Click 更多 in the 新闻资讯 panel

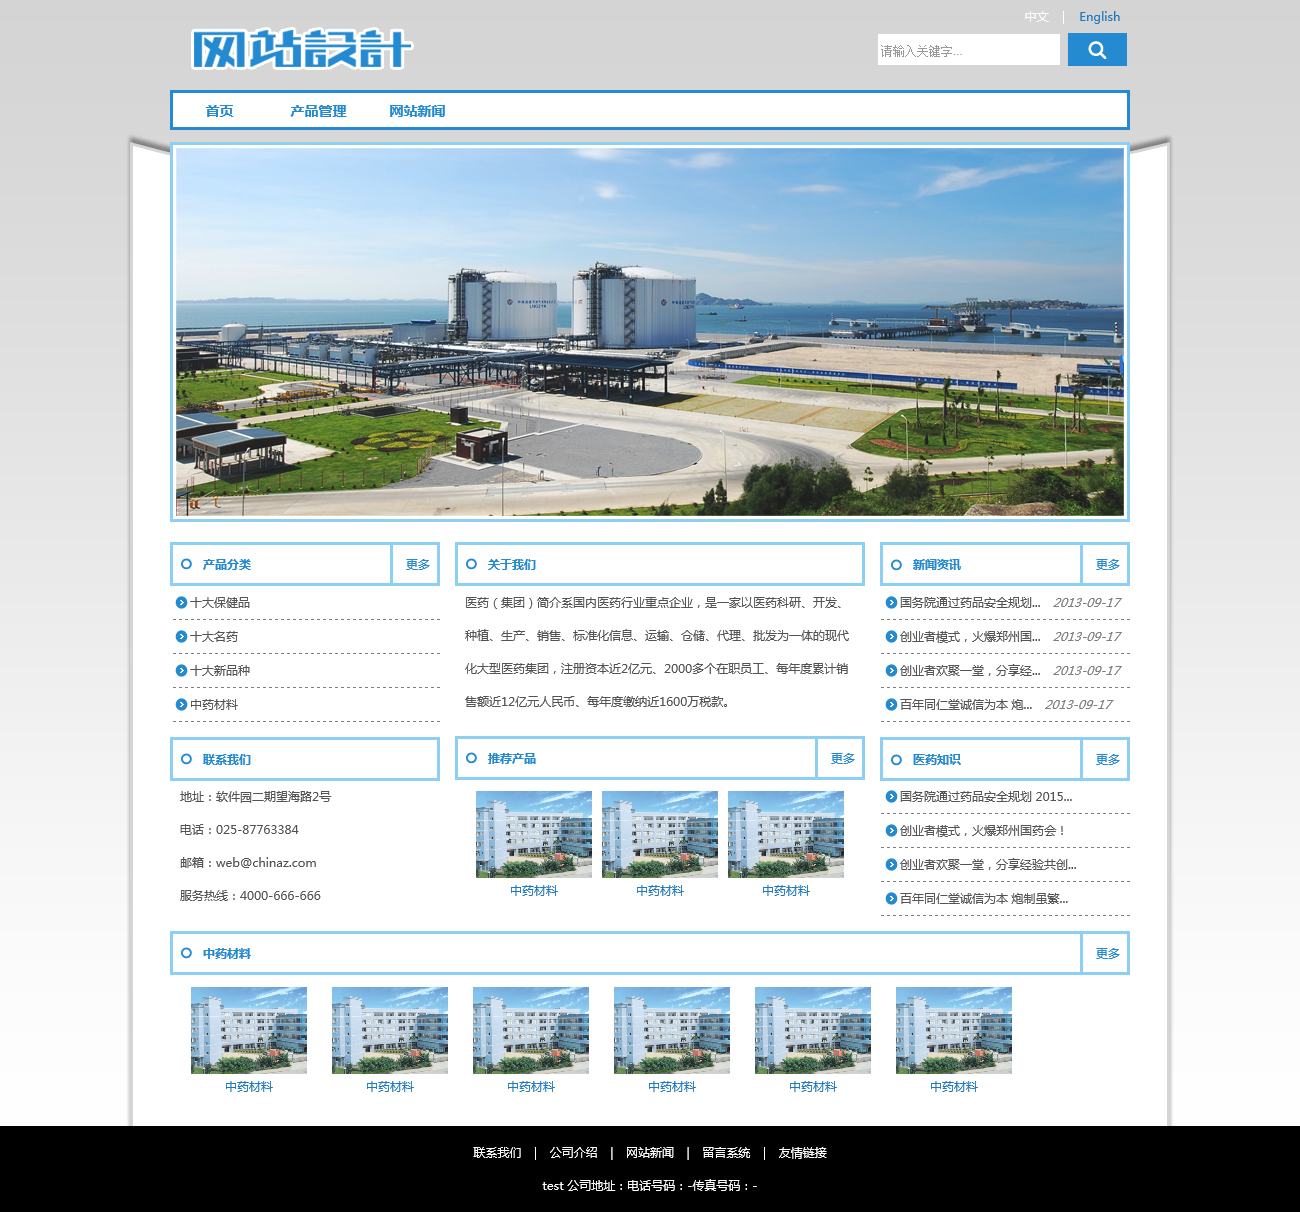(x=1107, y=564)
